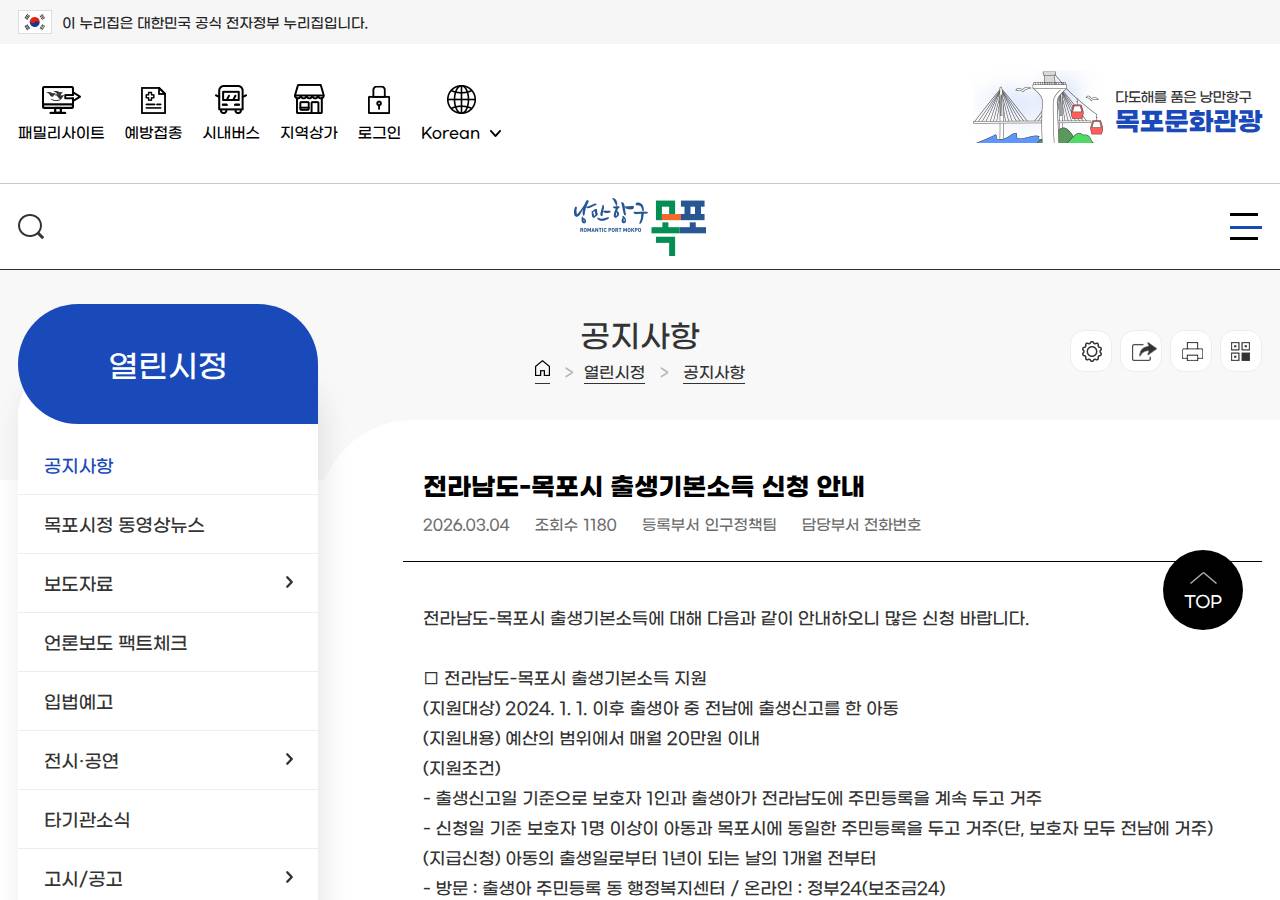Open the hamburger main menu

click(x=1245, y=227)
